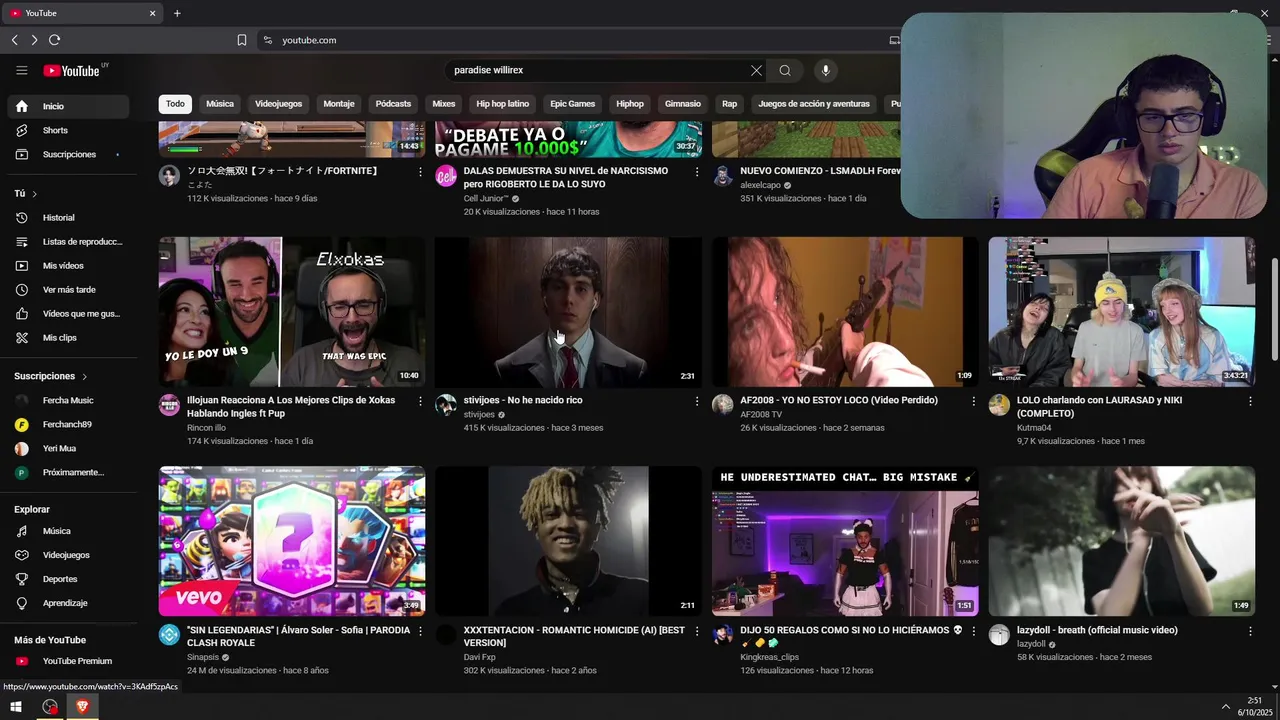This screenshot has height=720, width=1280.
Task: Click the YouTube logo
Action: [x=71, y=70]
